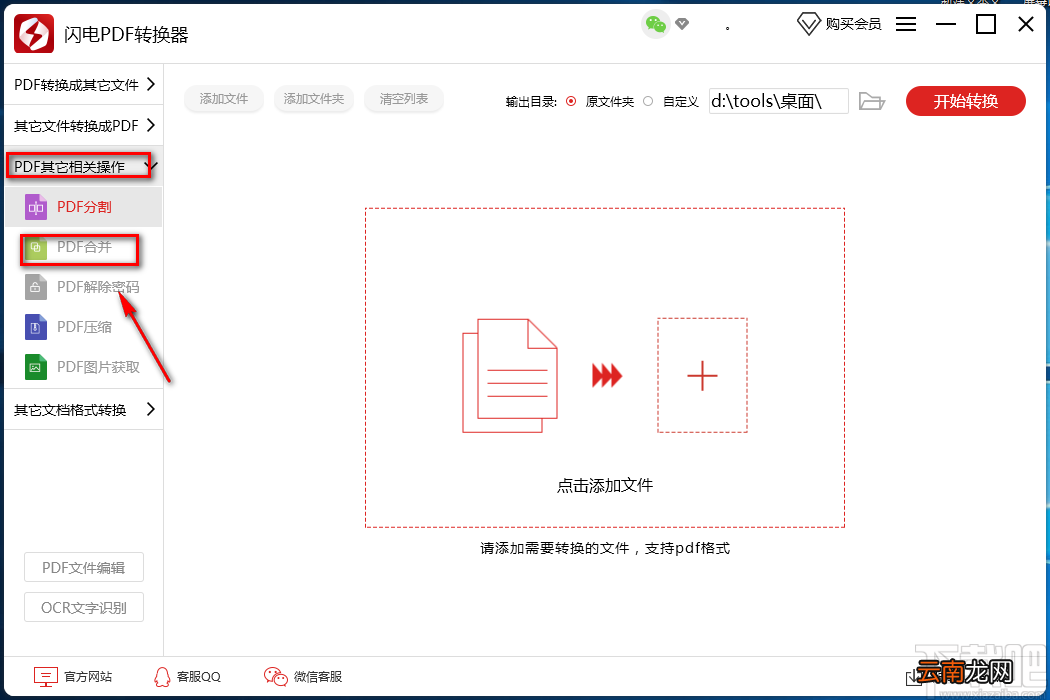
Task: Click the plus box to add file
Action: point(702,375)
